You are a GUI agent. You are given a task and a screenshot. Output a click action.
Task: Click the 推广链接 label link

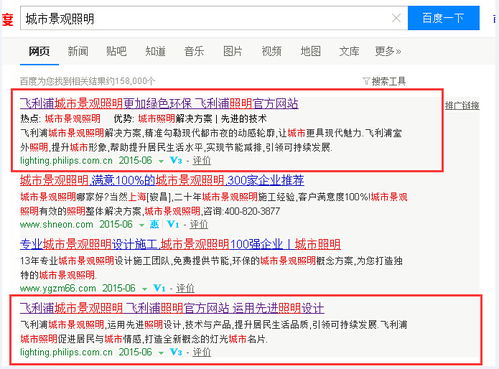(x=462, y=106)
